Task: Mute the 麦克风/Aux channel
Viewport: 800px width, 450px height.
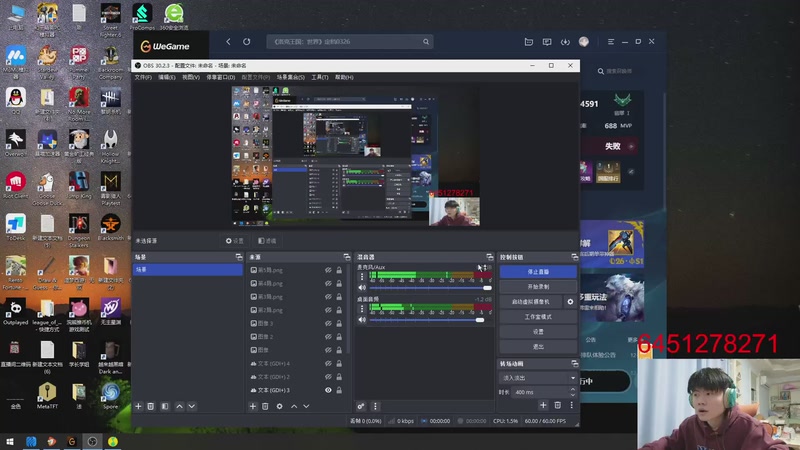Action: [362, 288]
